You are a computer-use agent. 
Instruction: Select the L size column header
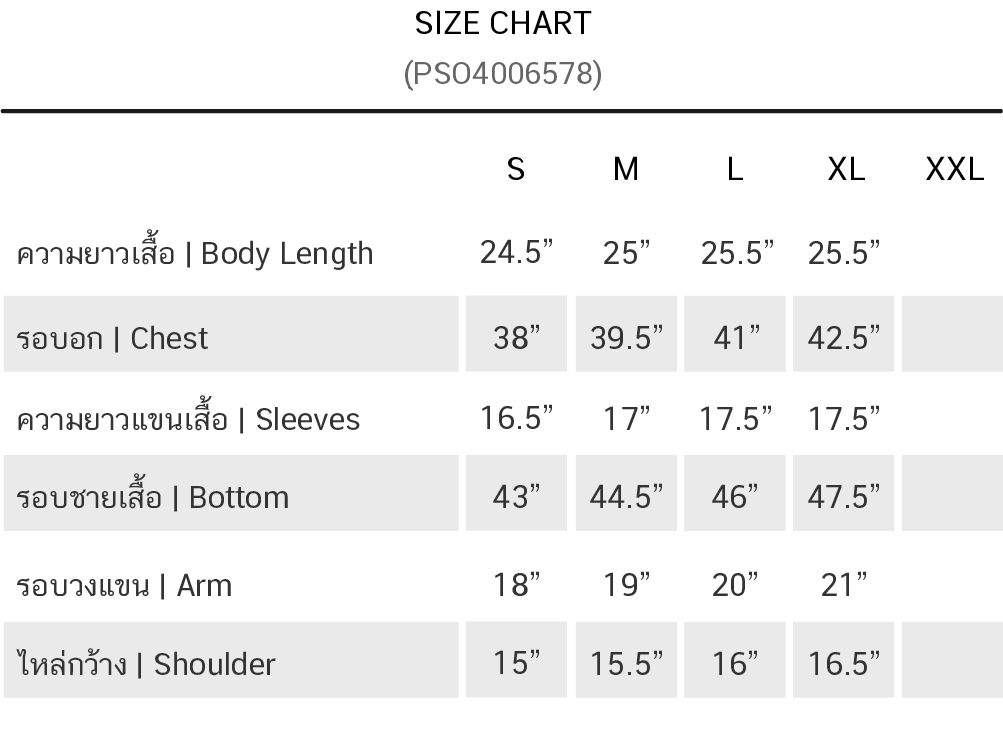735,169
